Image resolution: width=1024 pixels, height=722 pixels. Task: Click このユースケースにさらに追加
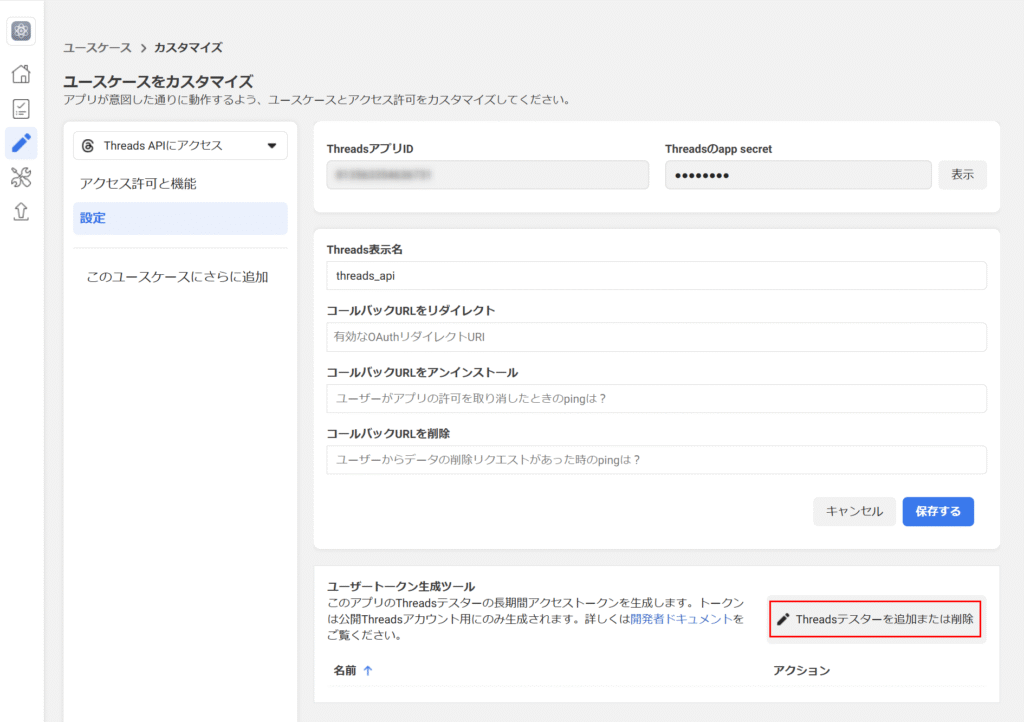point(177,277)
